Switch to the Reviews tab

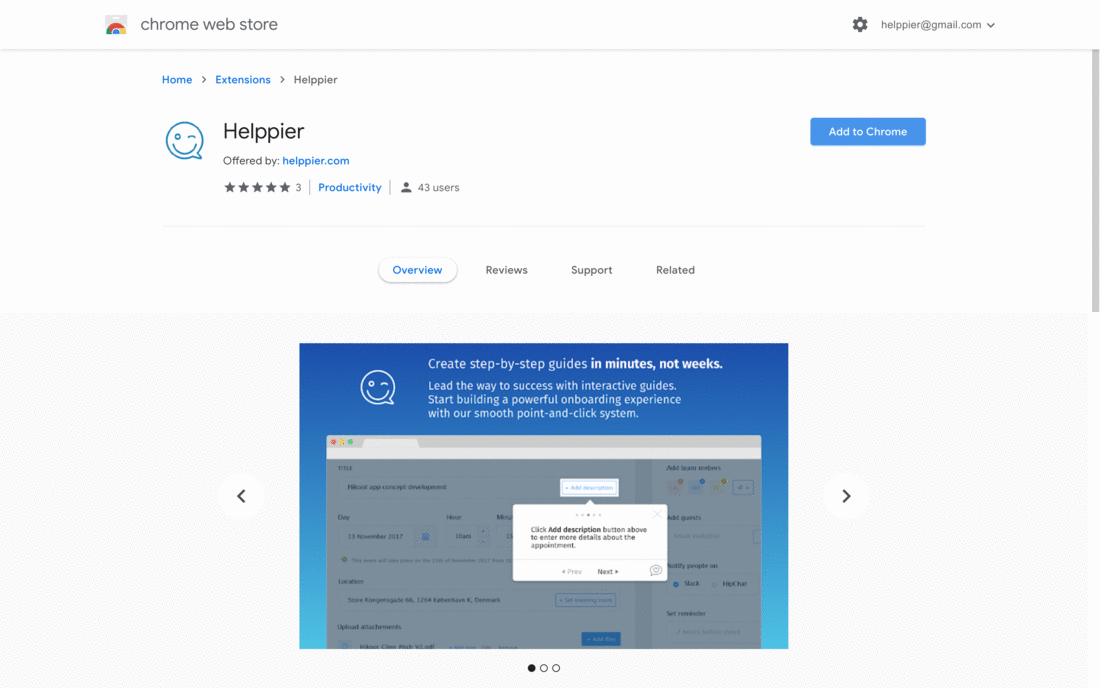click(506, 270)
